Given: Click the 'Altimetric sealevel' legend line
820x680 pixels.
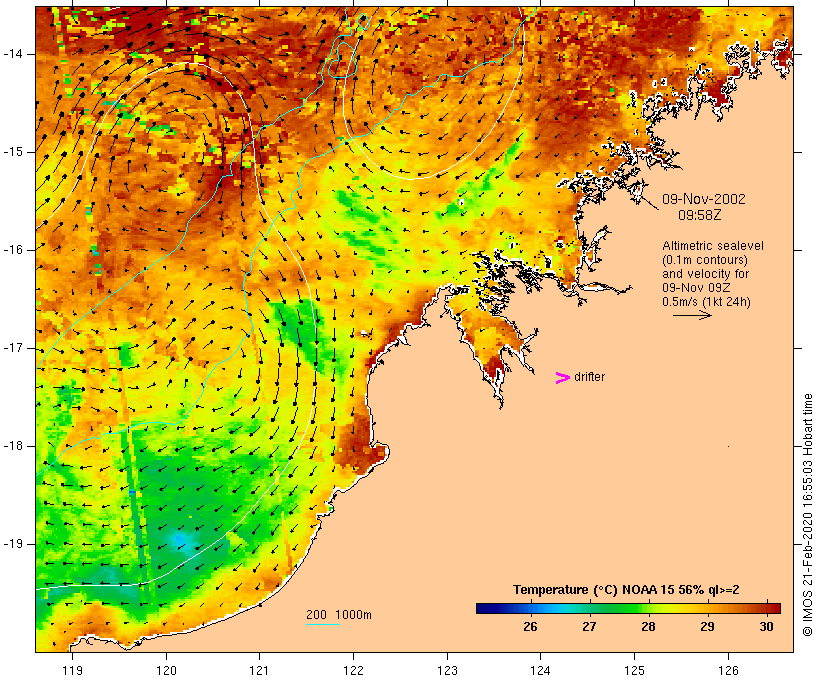Looking at the screenshot, I should pyautogui.click(x=713, y=246).
